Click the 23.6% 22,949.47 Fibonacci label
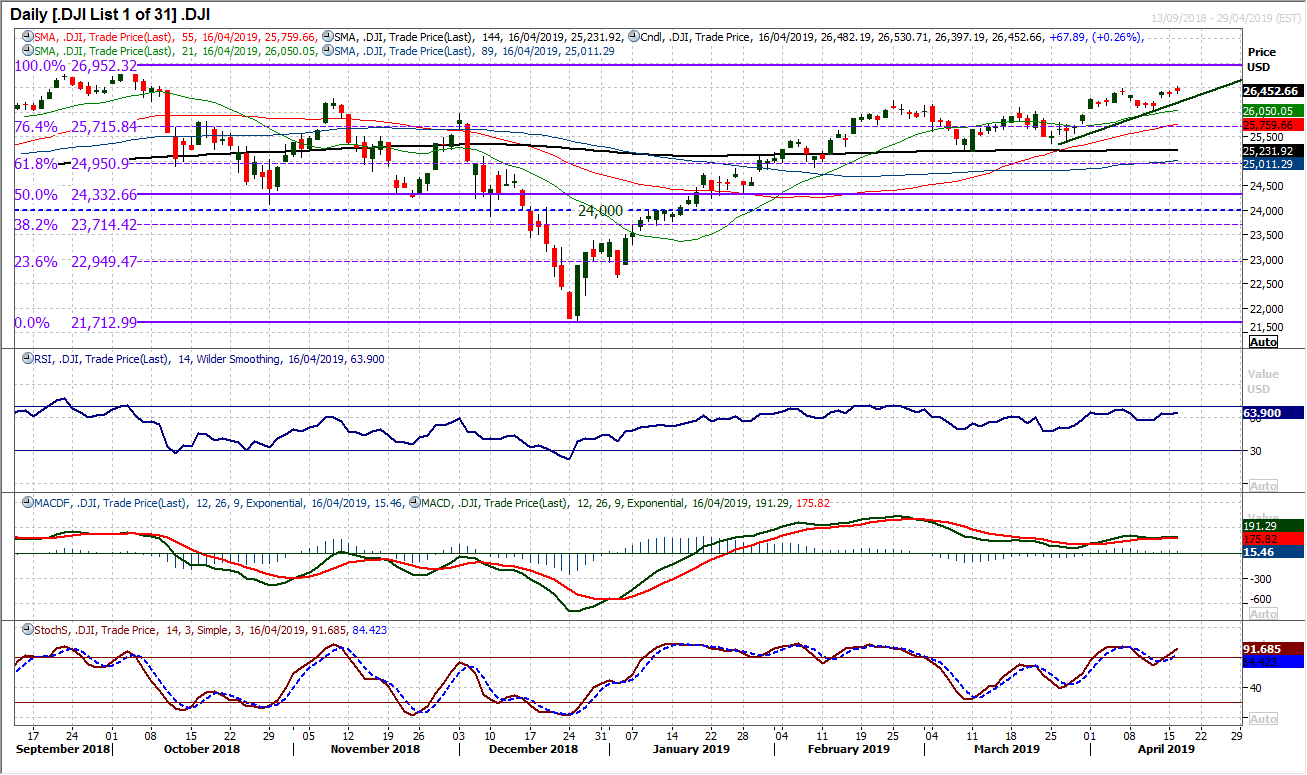Viewport: 1307px width, 775px height. (x=75, y=261)
